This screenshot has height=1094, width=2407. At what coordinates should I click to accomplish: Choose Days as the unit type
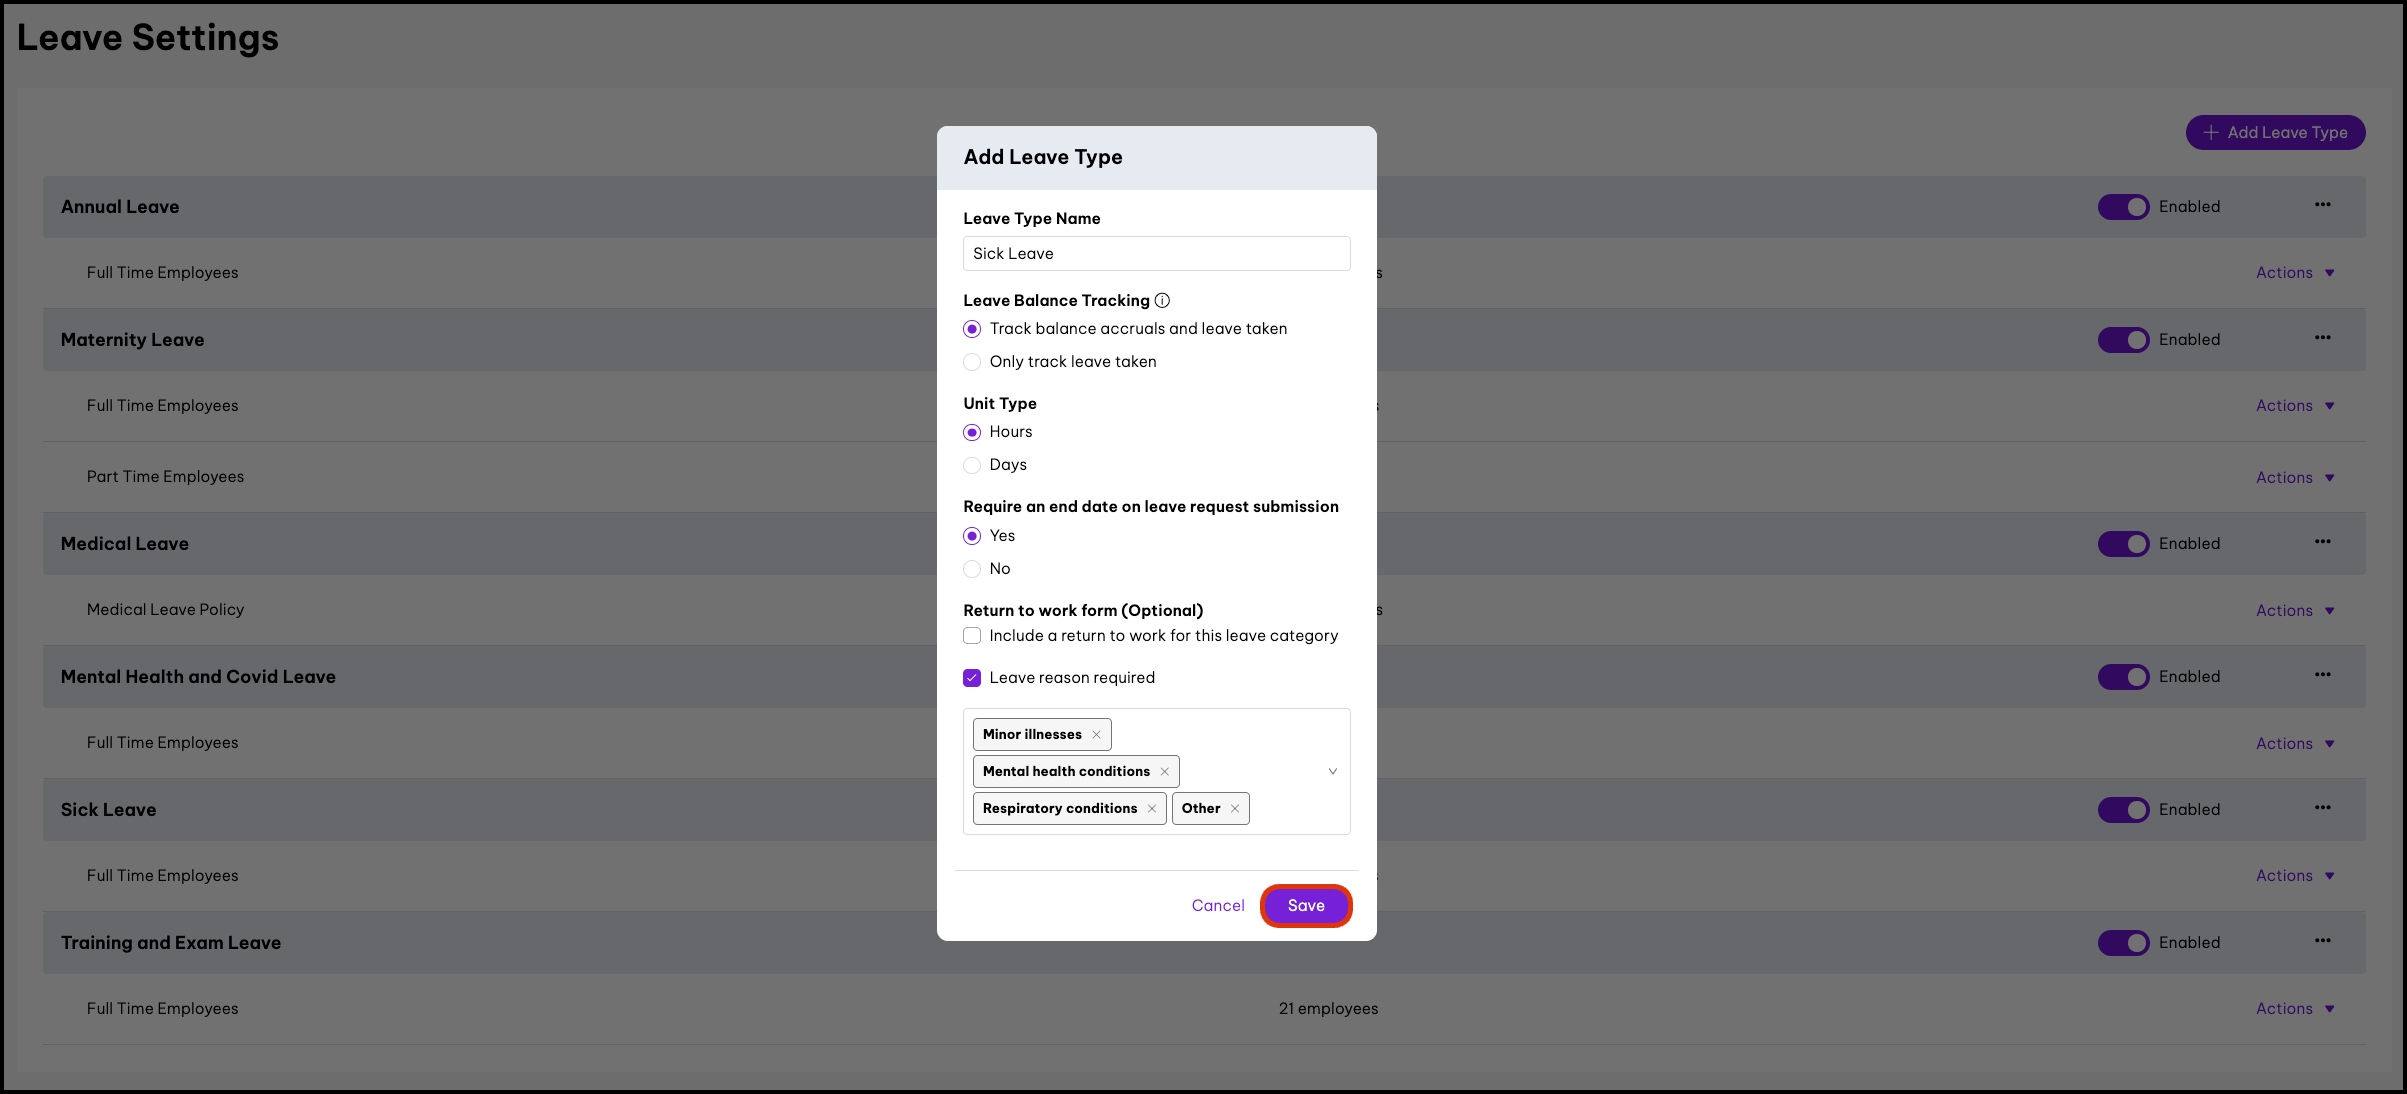tap(972, 465)
